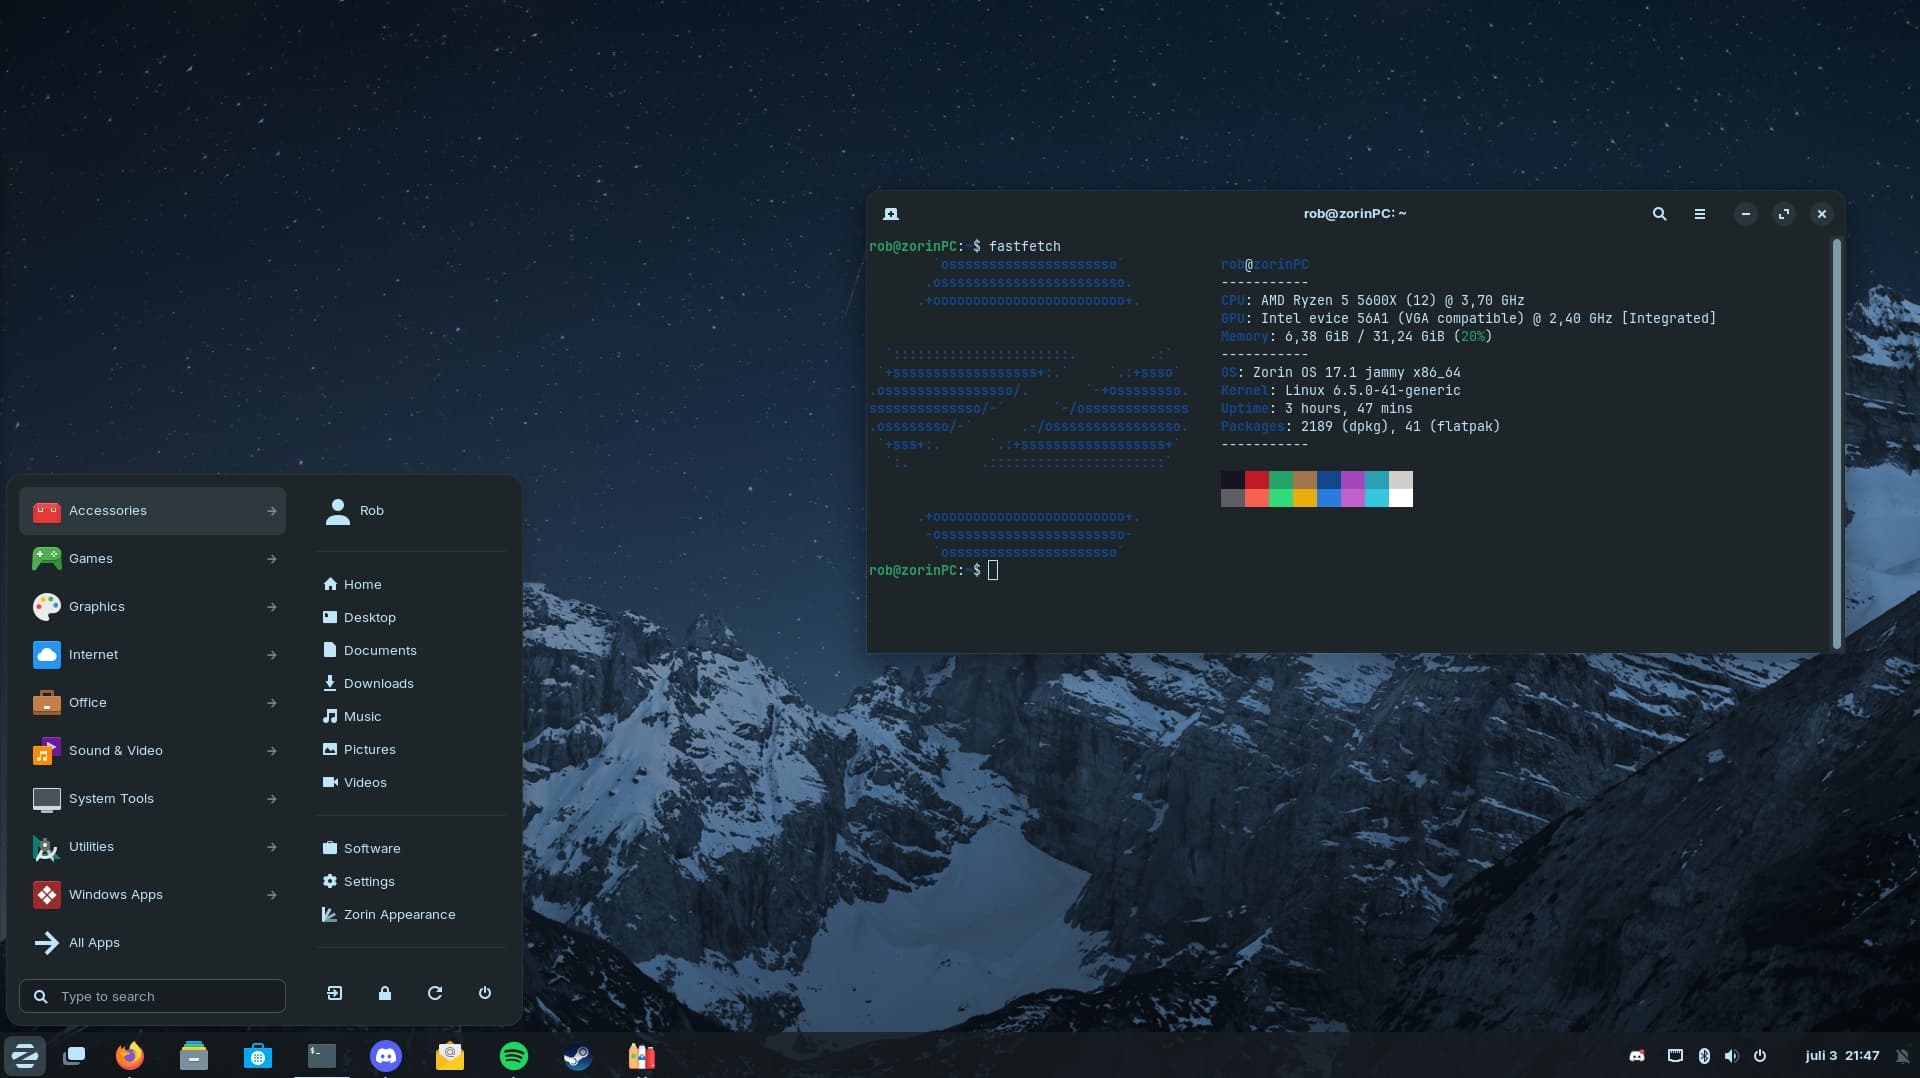This screenshot has height=1078, width=1920.
Task: Expand the Windows Apps category
Action: click(152, 895)
